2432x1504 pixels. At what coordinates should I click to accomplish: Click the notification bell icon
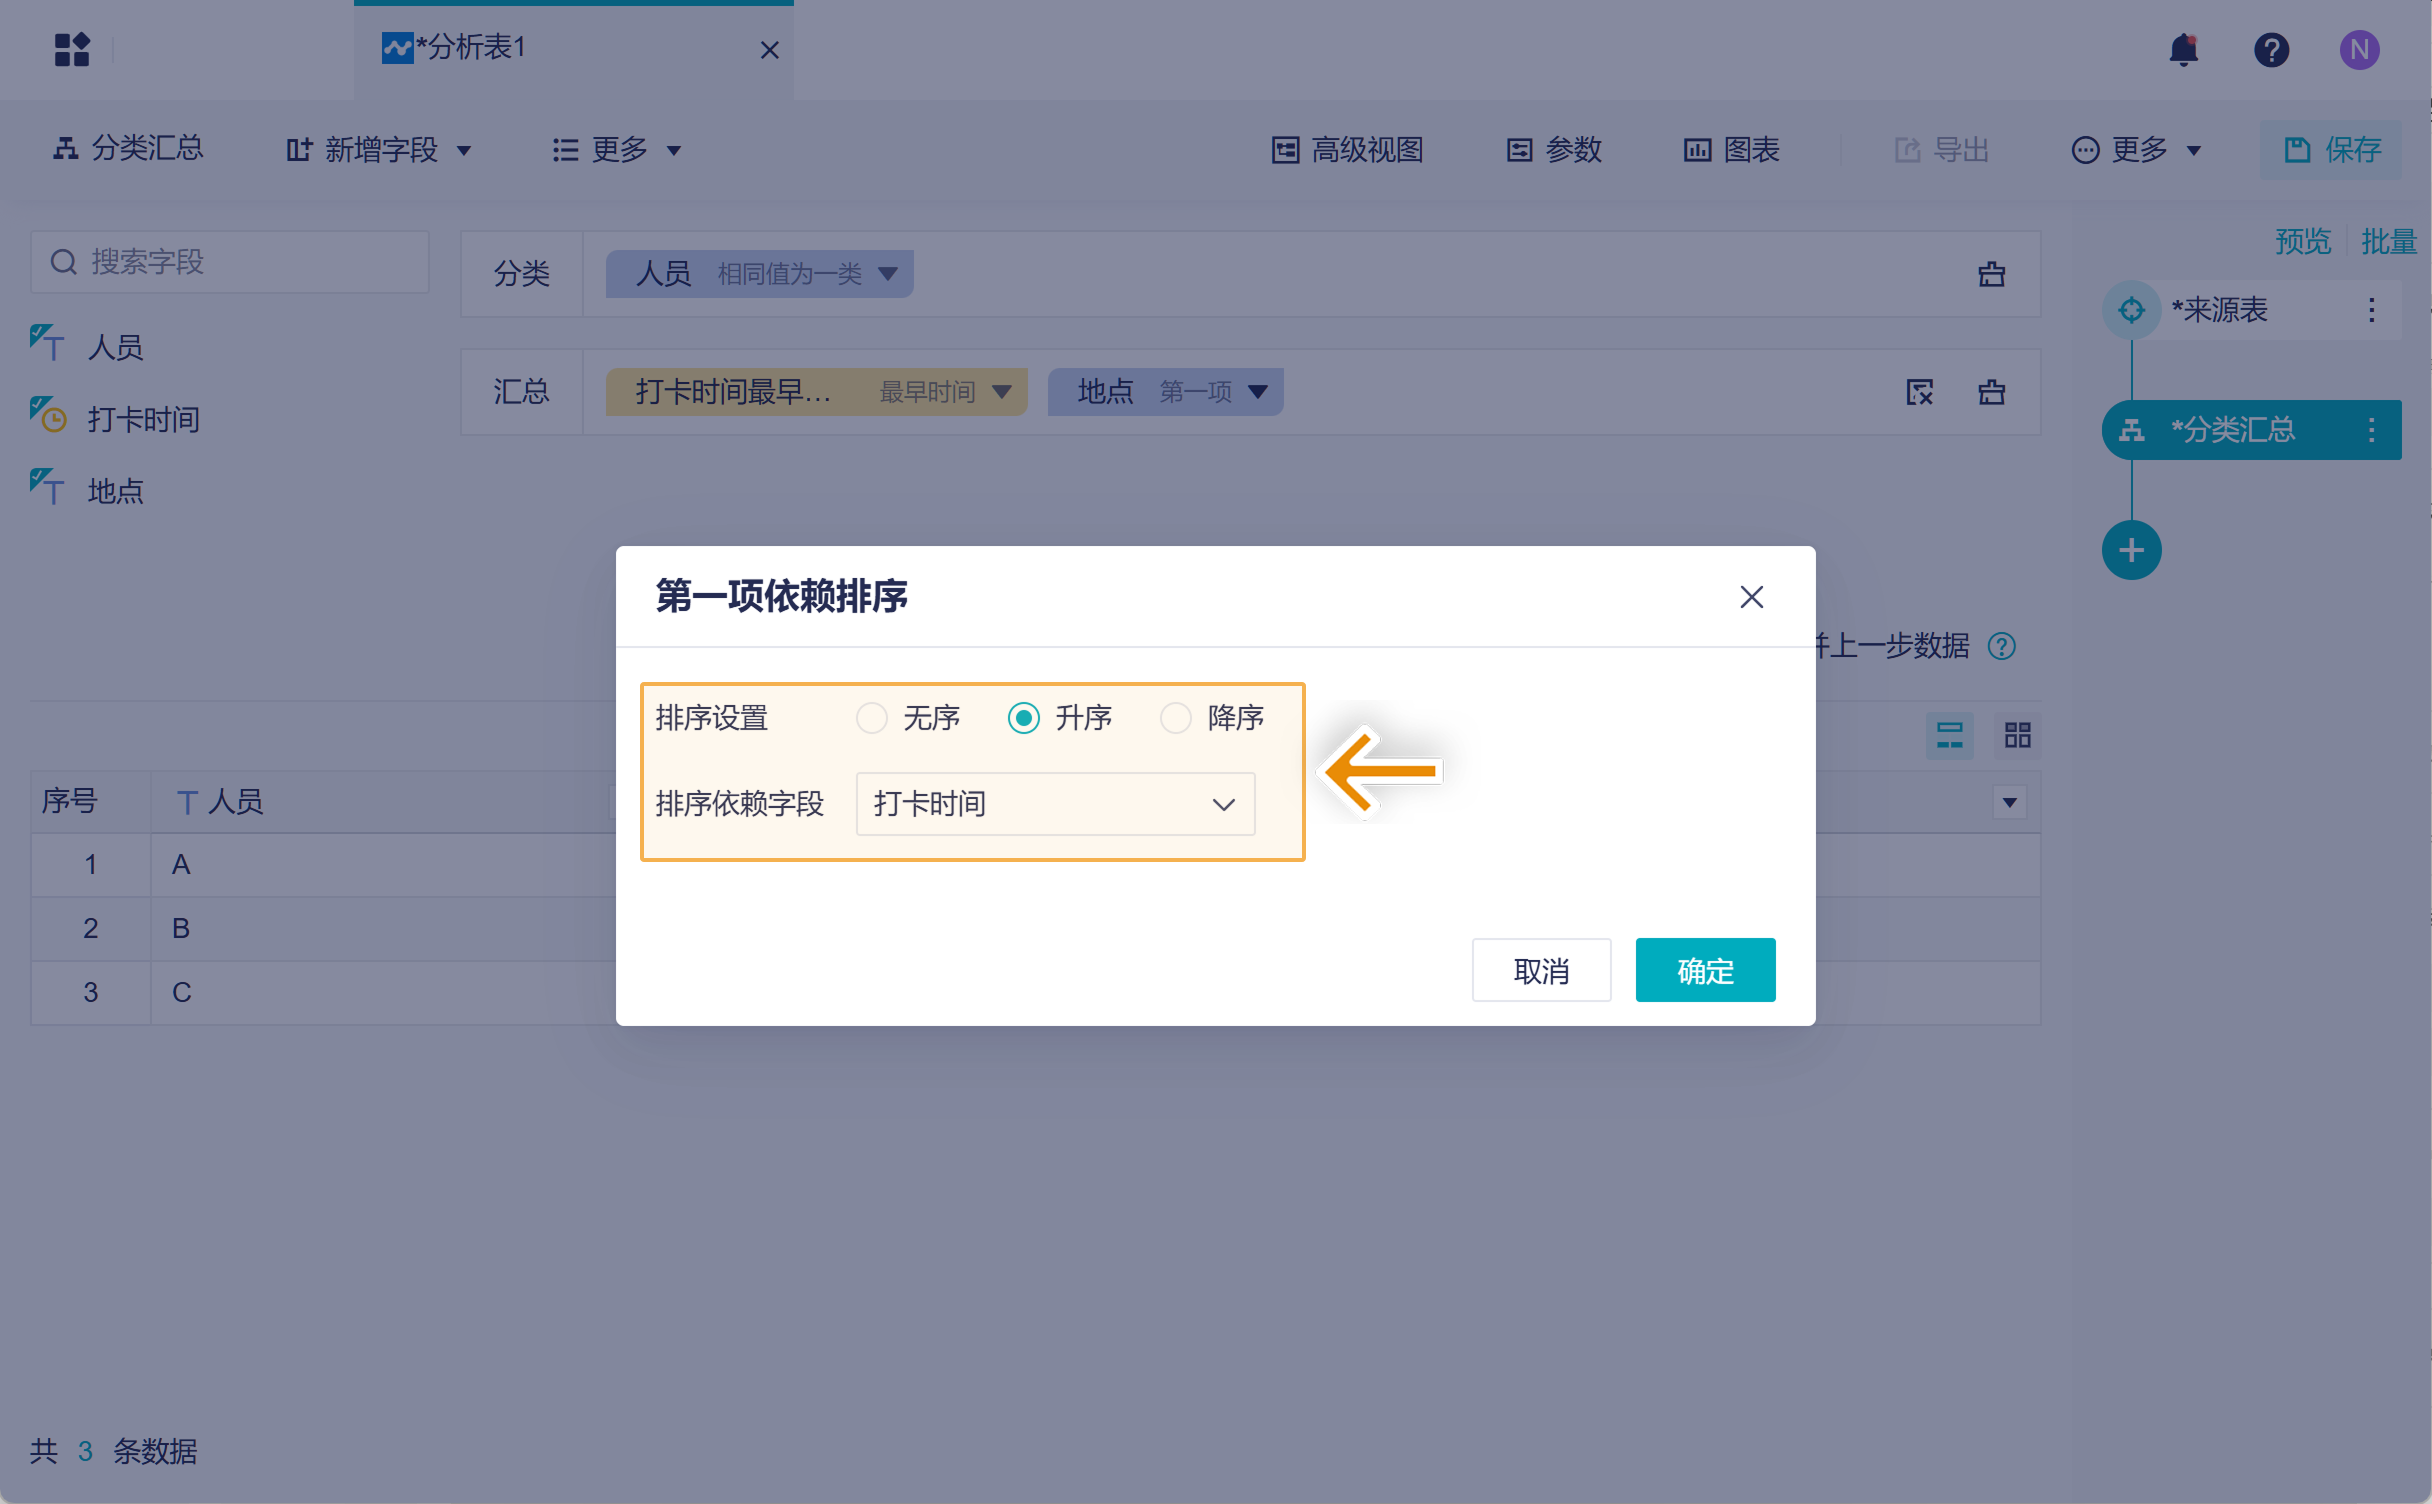click(2184, 49)
